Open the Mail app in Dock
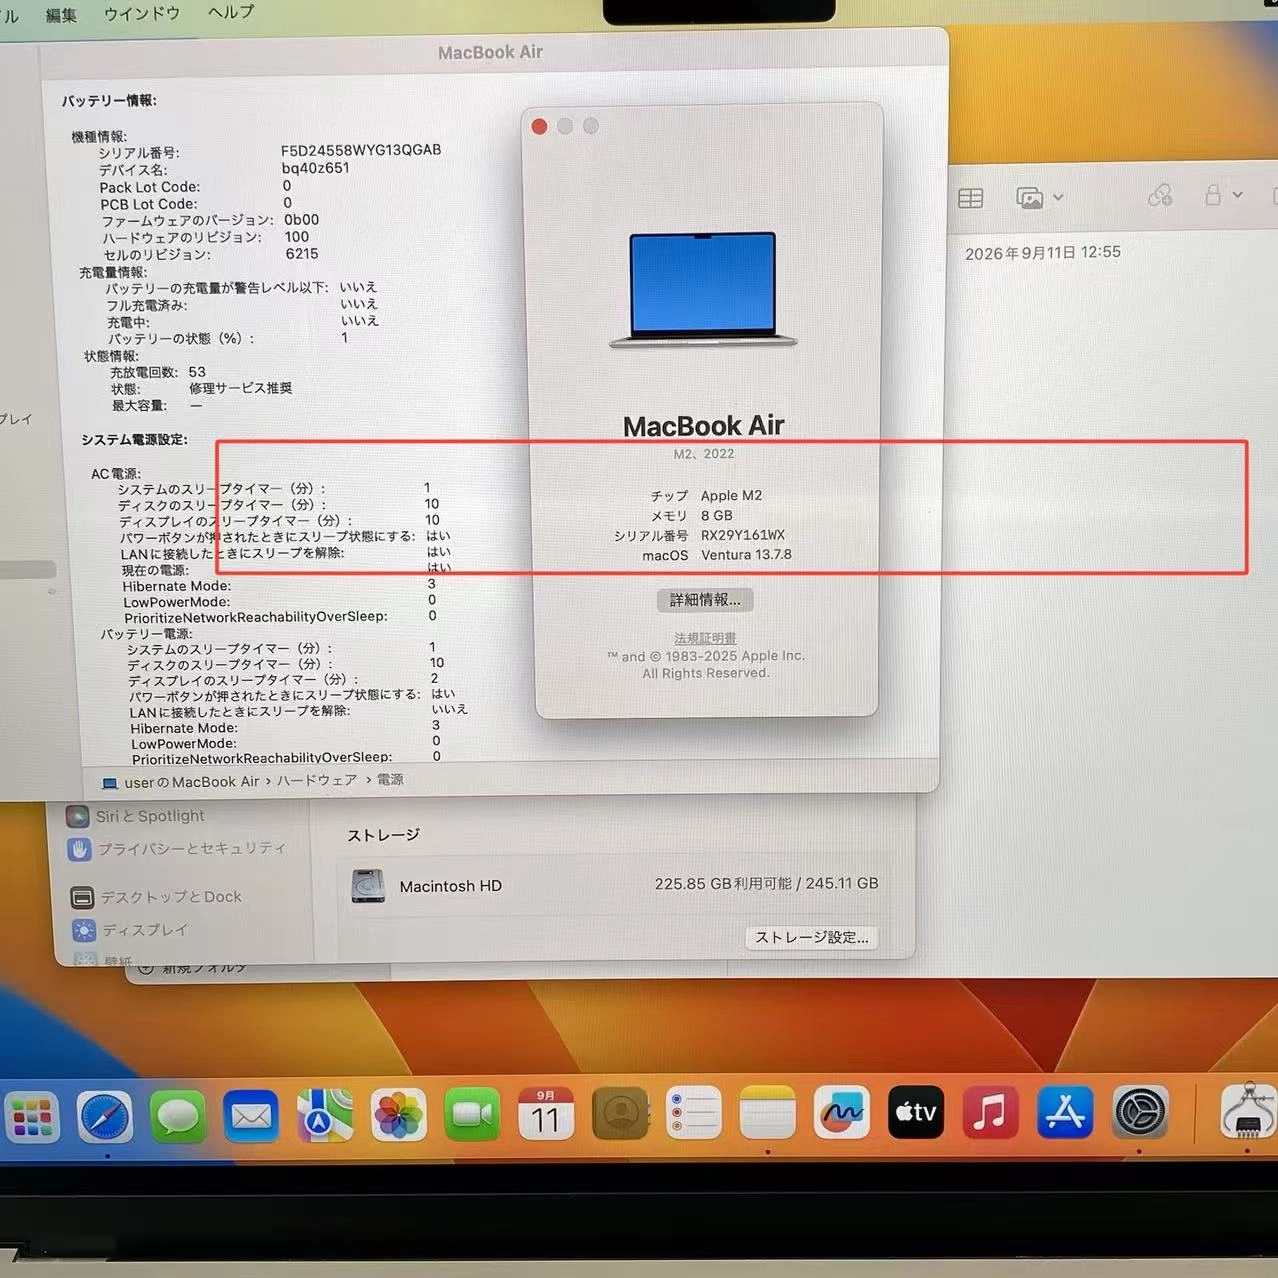 coord(251,1116)
